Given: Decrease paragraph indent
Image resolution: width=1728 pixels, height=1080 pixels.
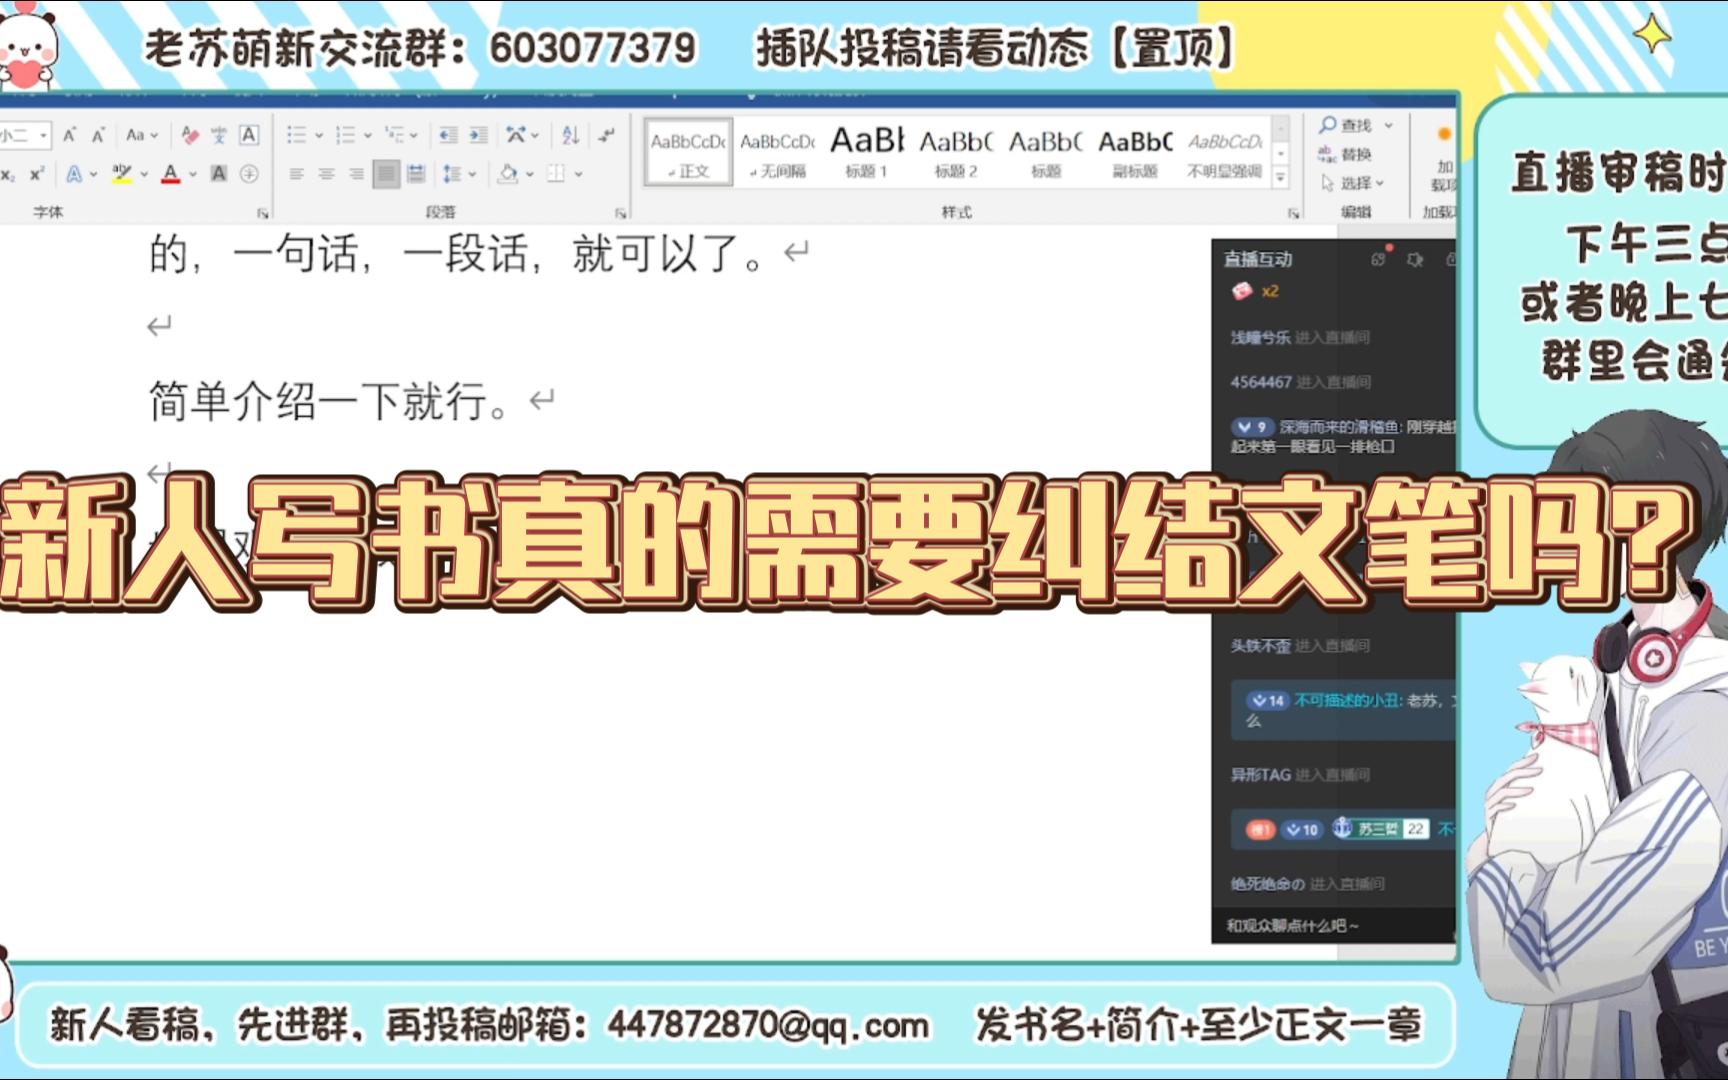Looking at the screenshot, I should click(x=449, y=135).
